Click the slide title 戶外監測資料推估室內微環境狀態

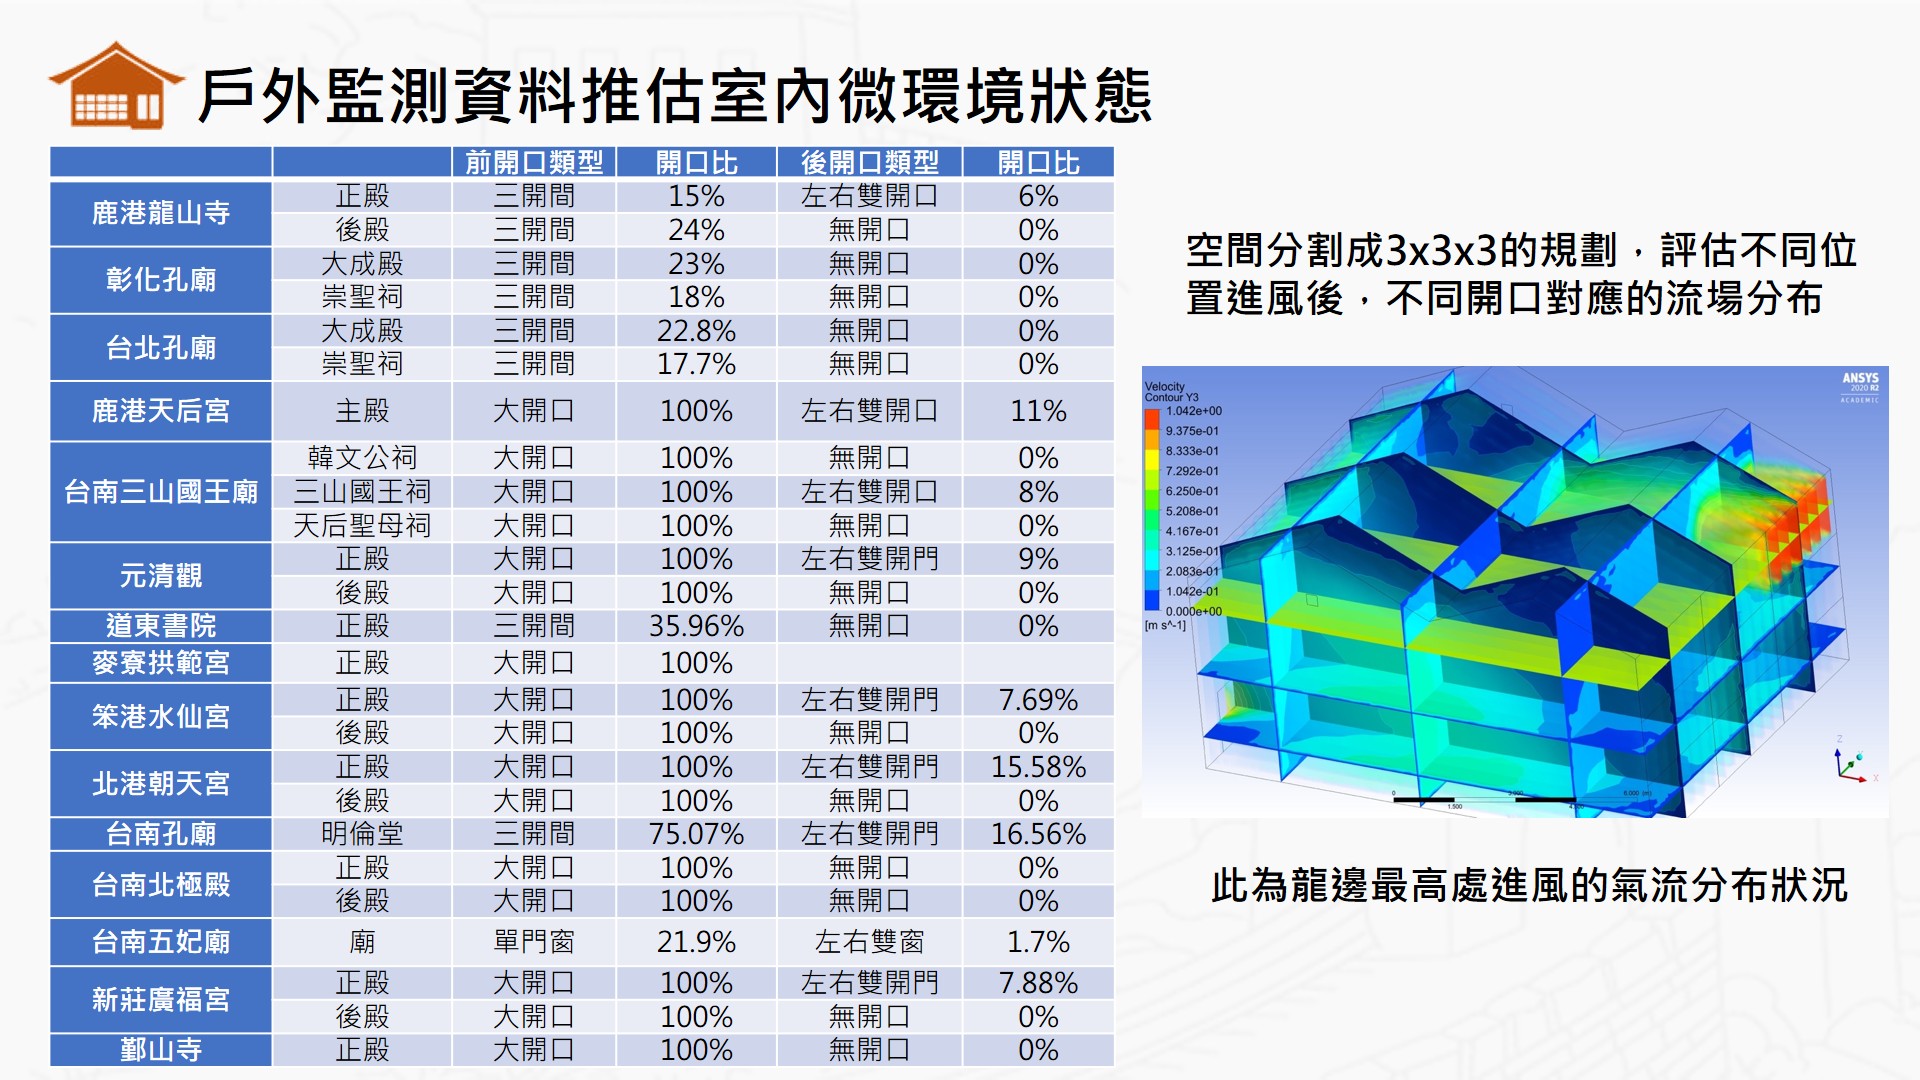[x=675, y=96]
